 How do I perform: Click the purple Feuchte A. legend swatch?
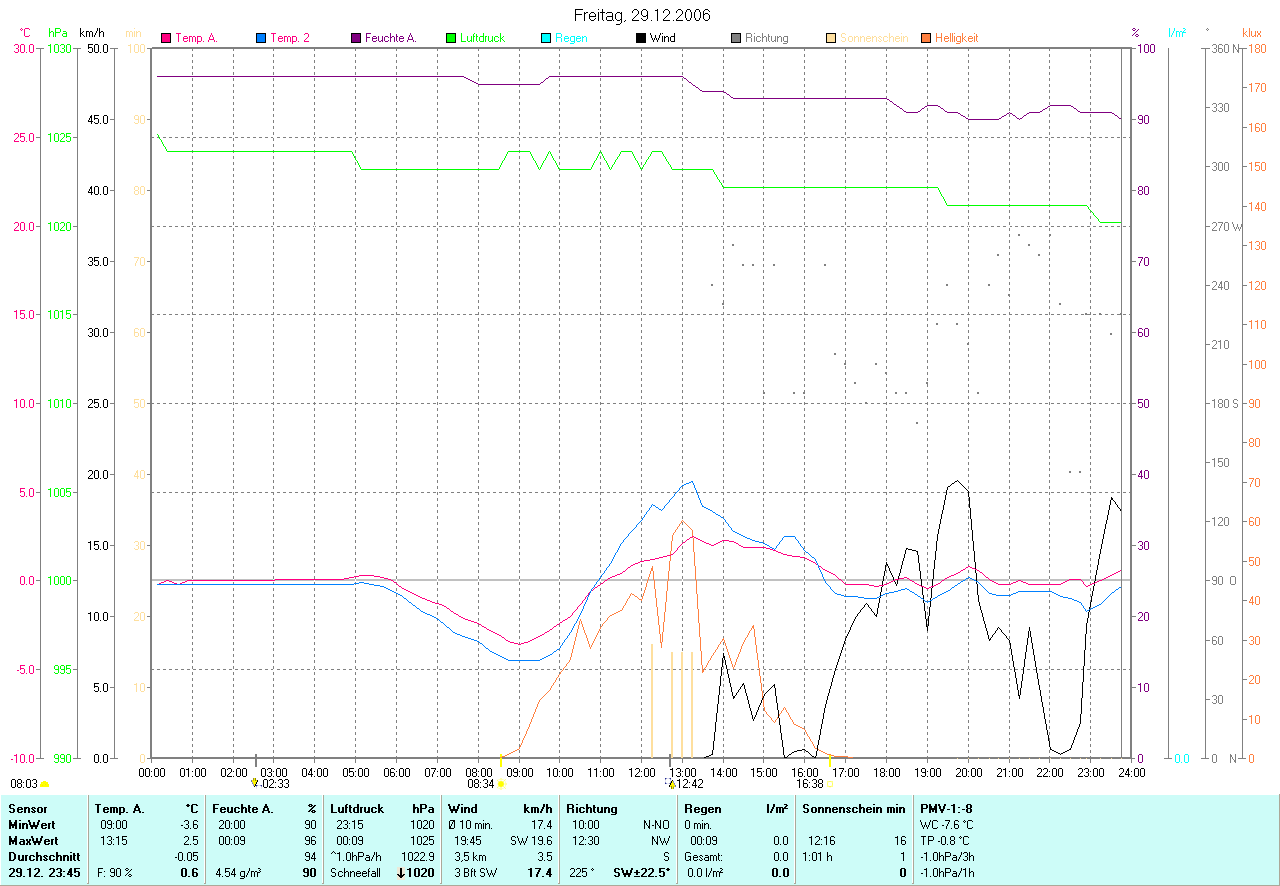356,38
